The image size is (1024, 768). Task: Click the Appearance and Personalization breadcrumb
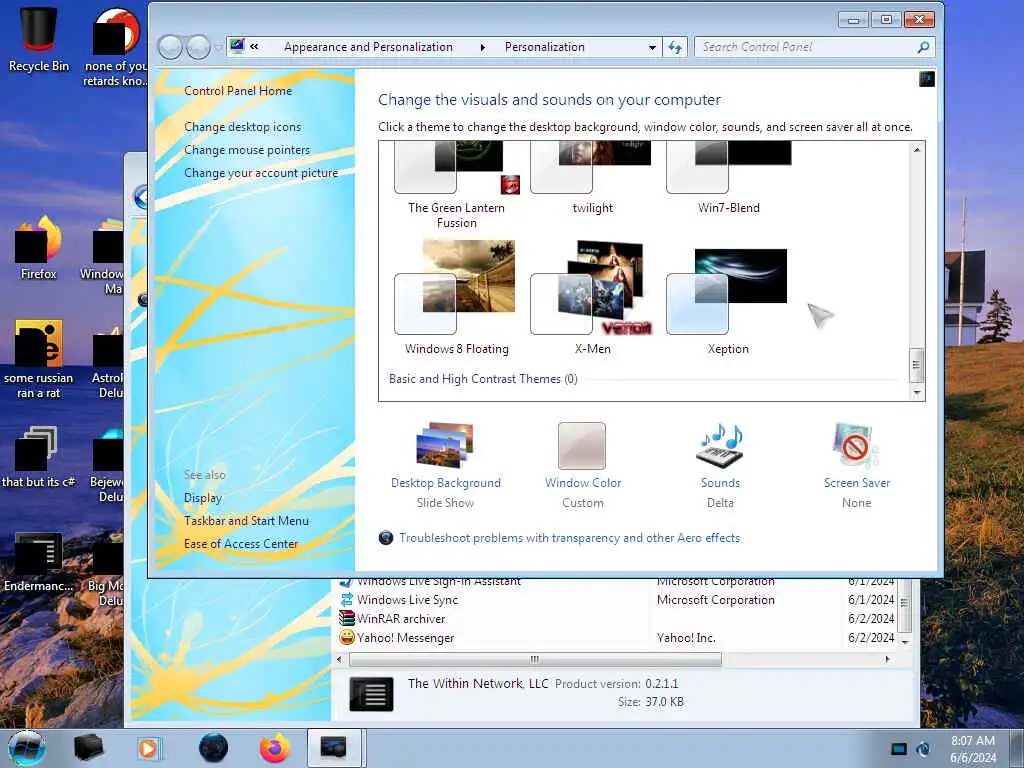[x=368, y=47]
